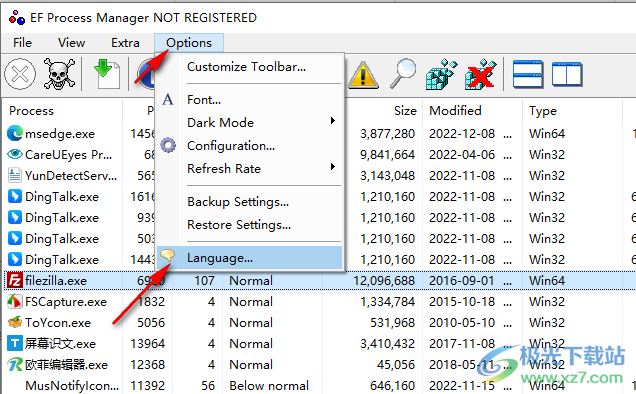Choose Backup Settings... menu entry

[x=249, y=202]
